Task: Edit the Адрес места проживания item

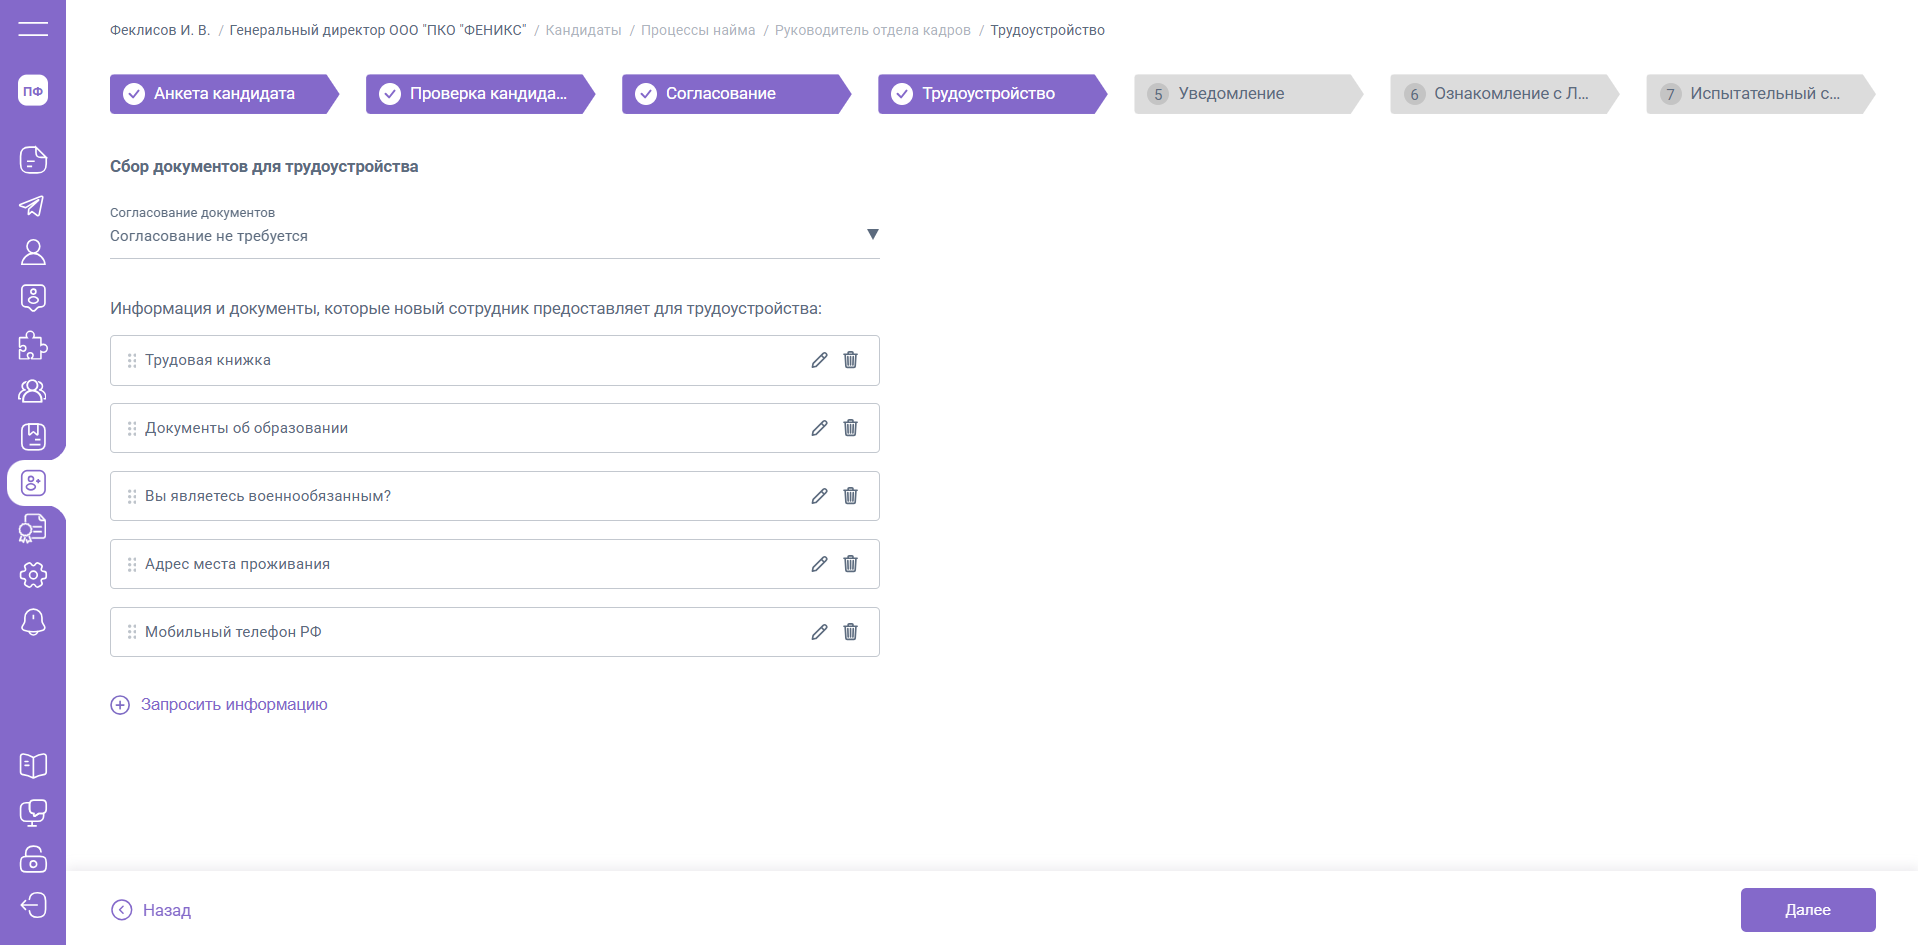Action: [x=819, y=564]
